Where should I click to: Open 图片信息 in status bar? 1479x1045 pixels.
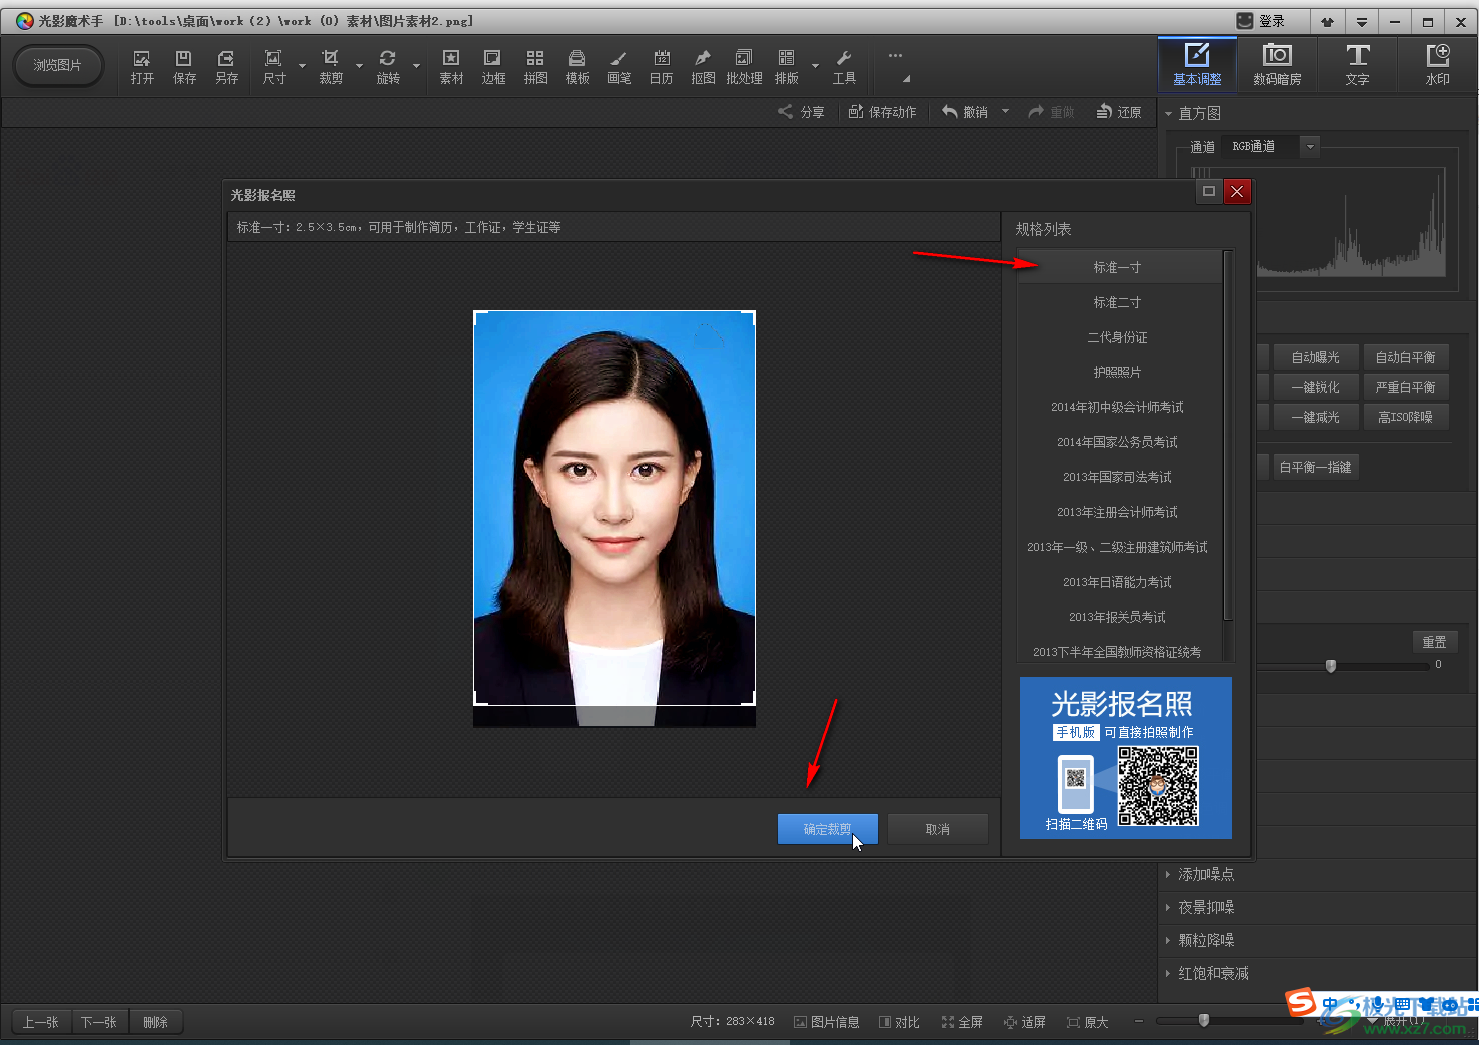coord(827,1022)
